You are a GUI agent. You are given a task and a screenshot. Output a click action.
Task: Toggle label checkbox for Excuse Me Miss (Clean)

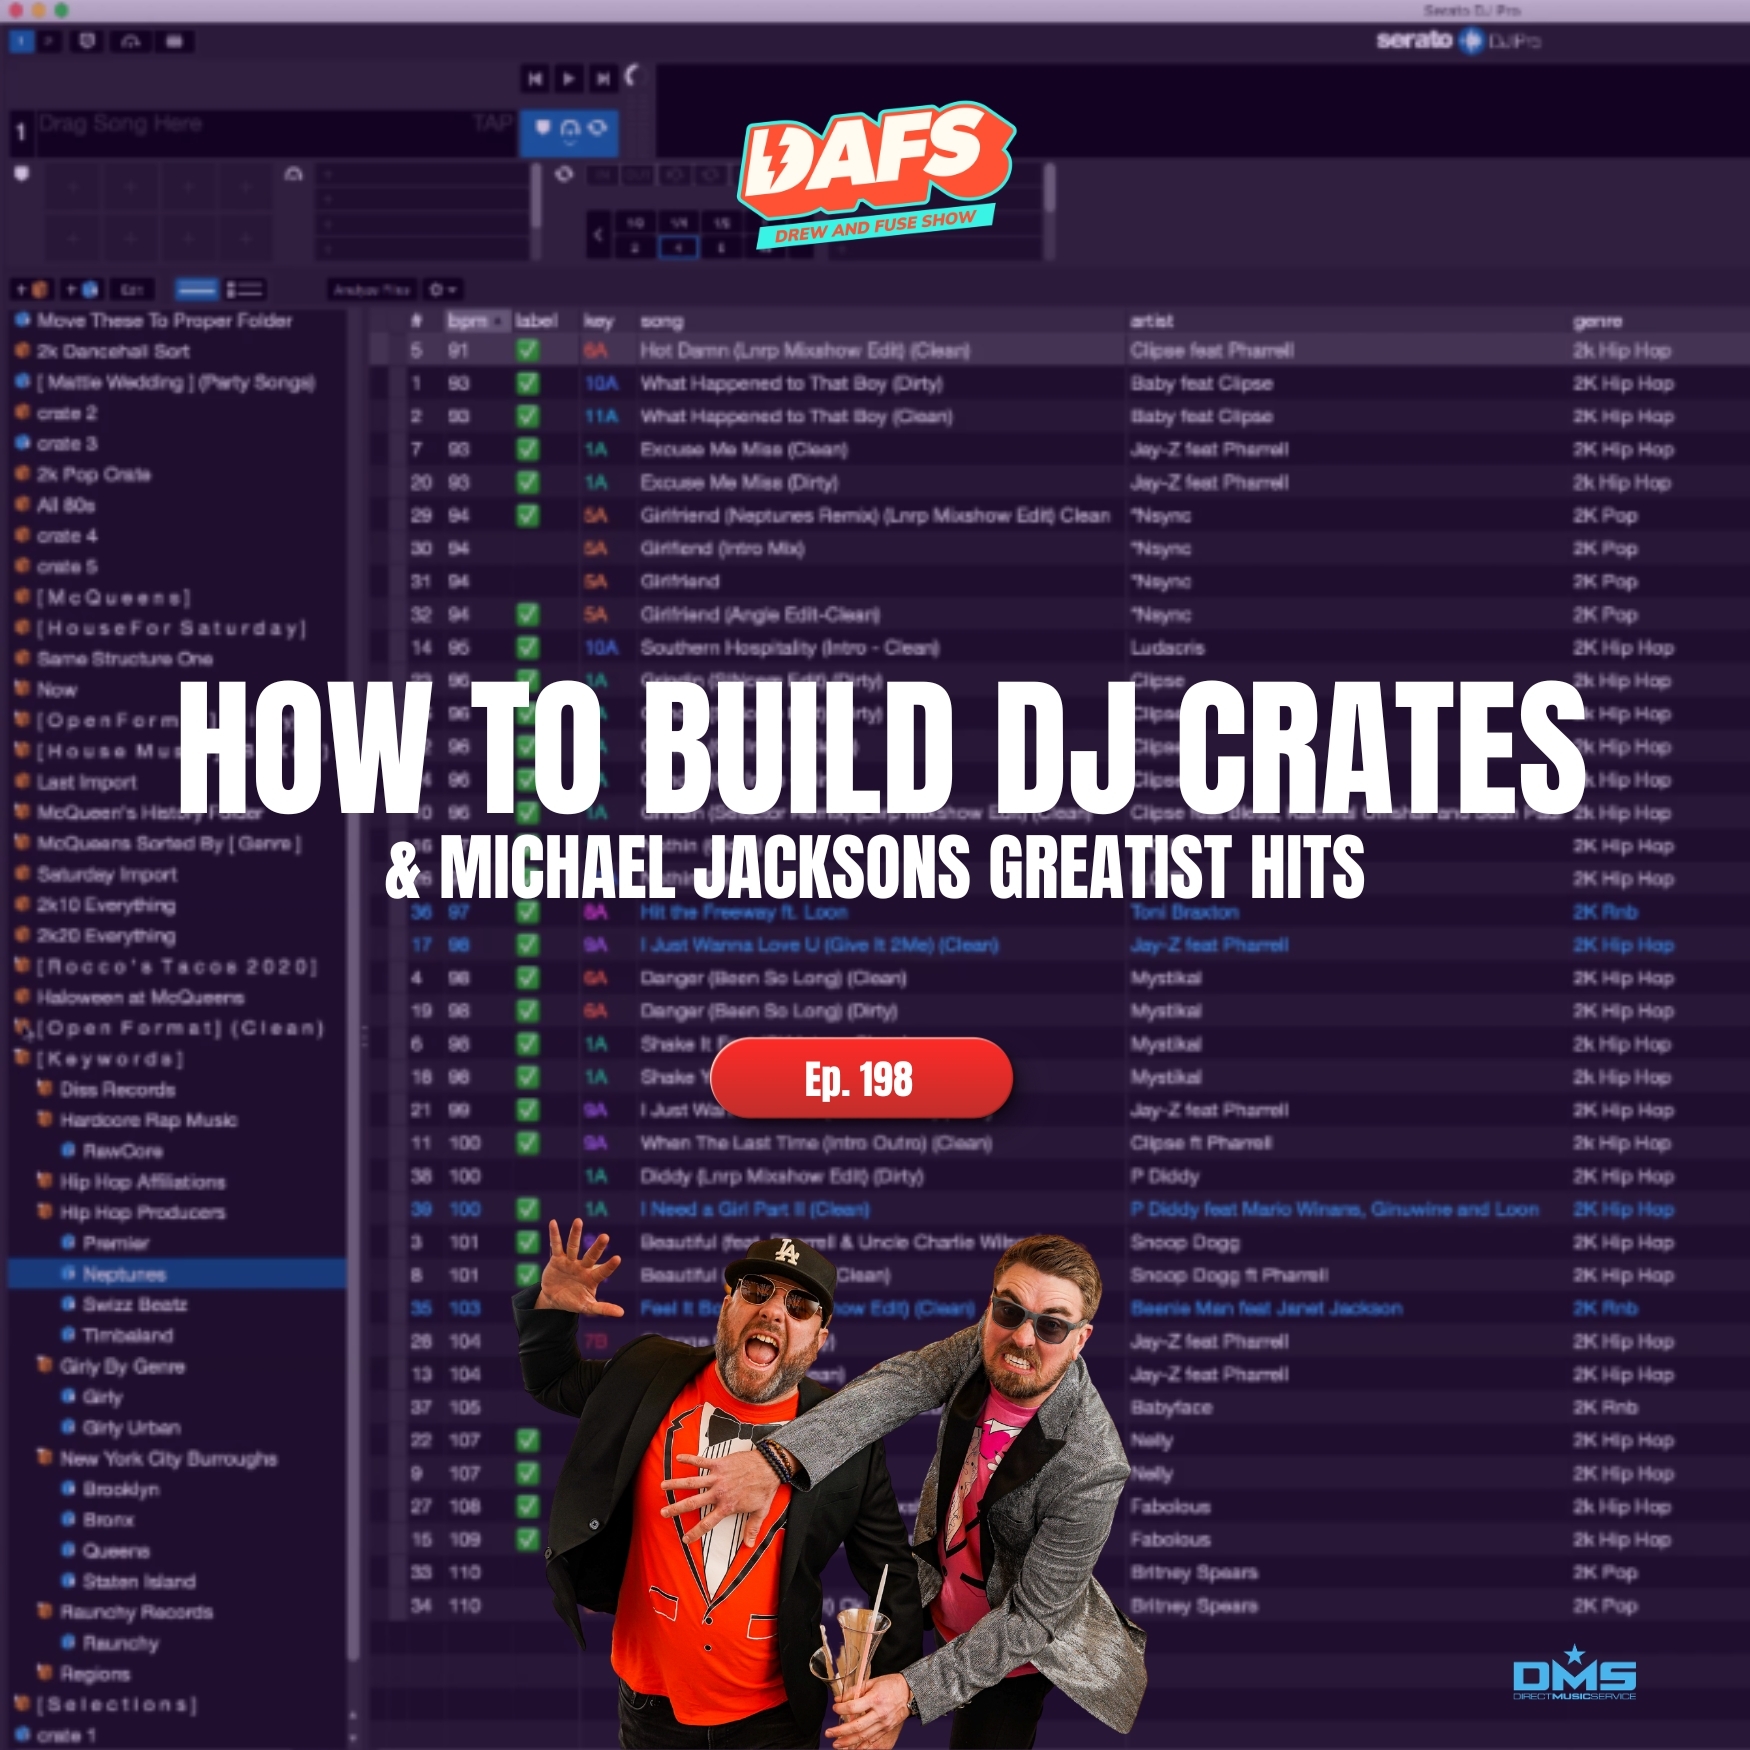tap(527, 450)
